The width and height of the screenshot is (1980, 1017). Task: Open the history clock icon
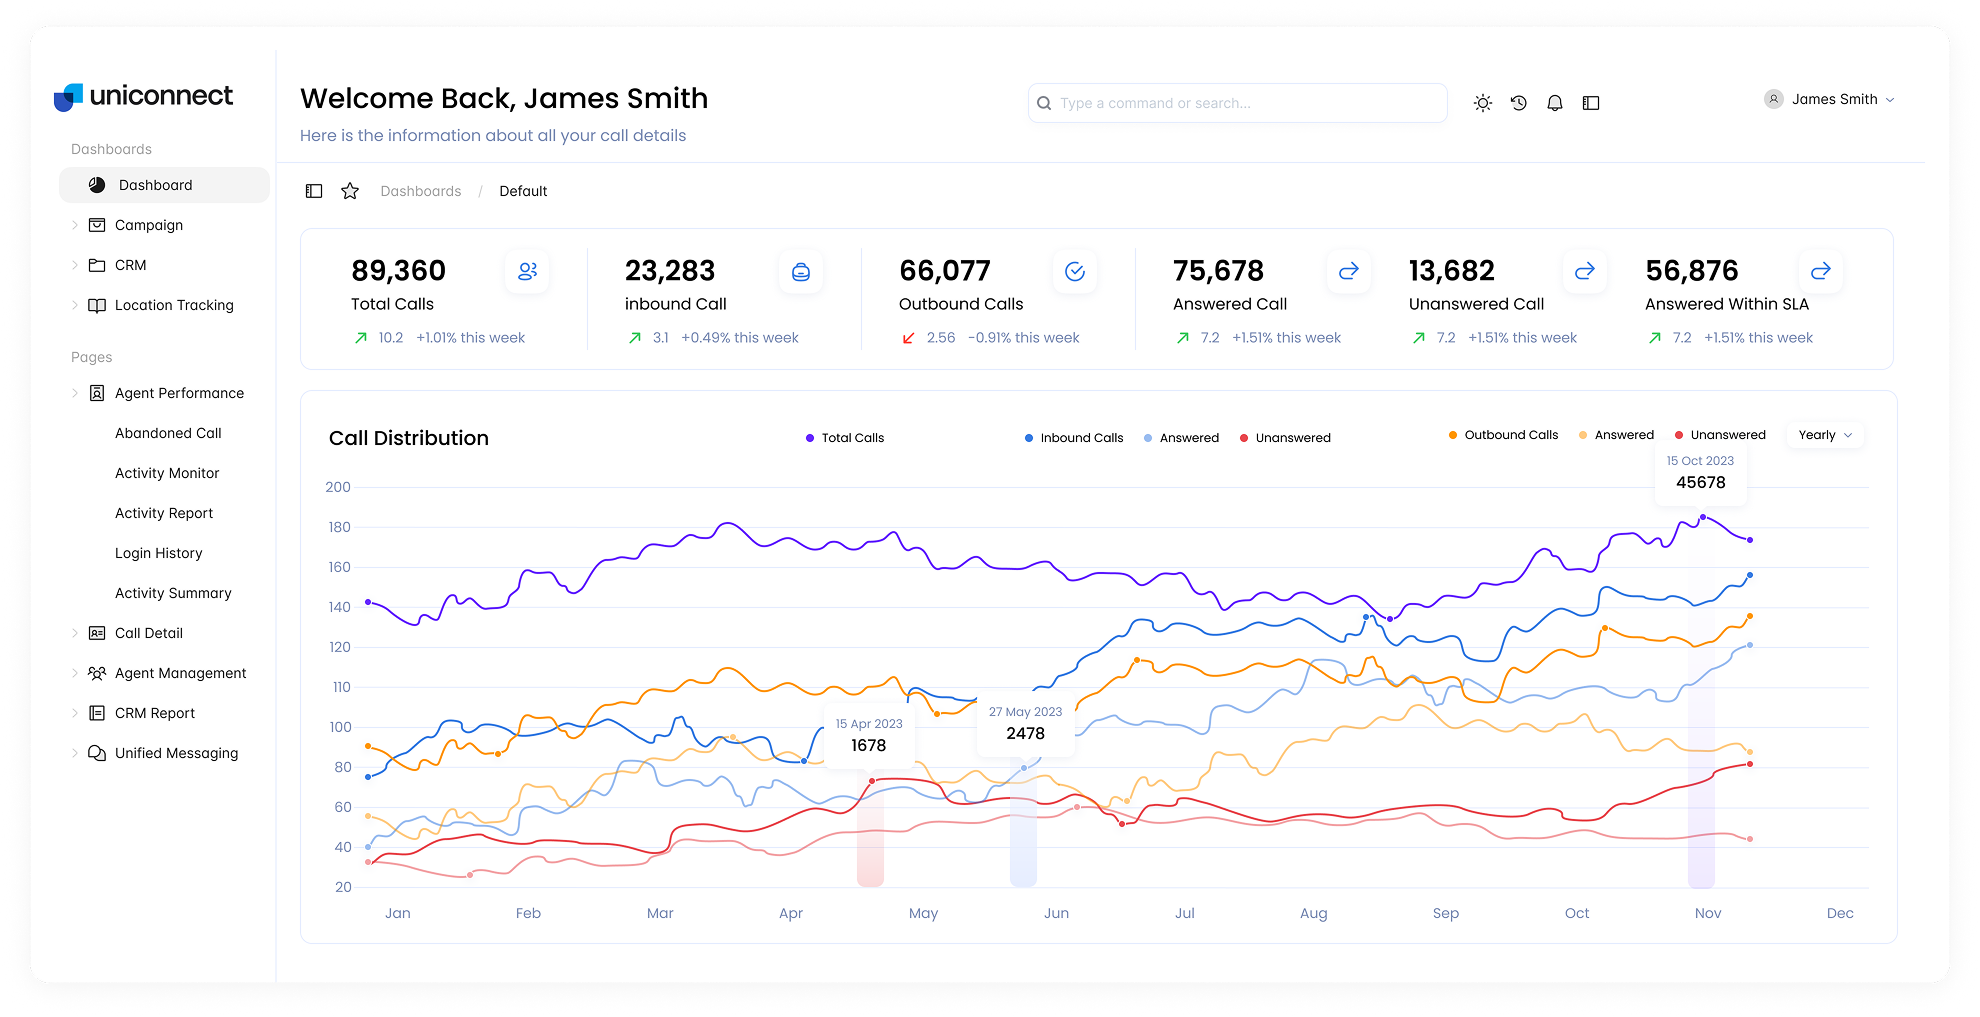(1518, 103)
